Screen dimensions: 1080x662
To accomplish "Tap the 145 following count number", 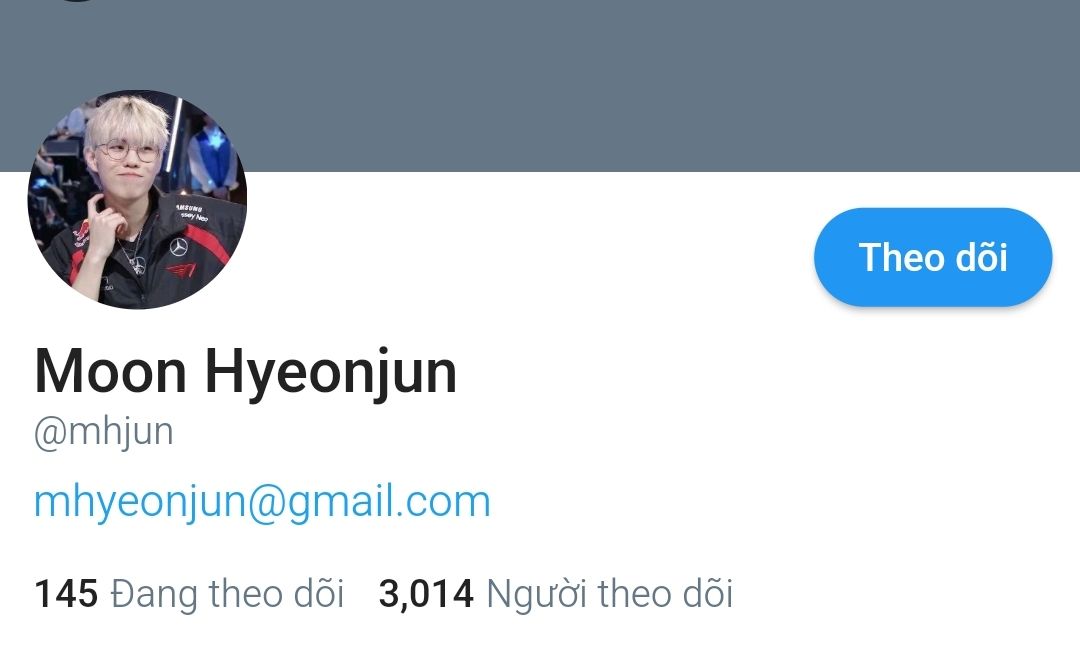I will [x=66, y=594].
